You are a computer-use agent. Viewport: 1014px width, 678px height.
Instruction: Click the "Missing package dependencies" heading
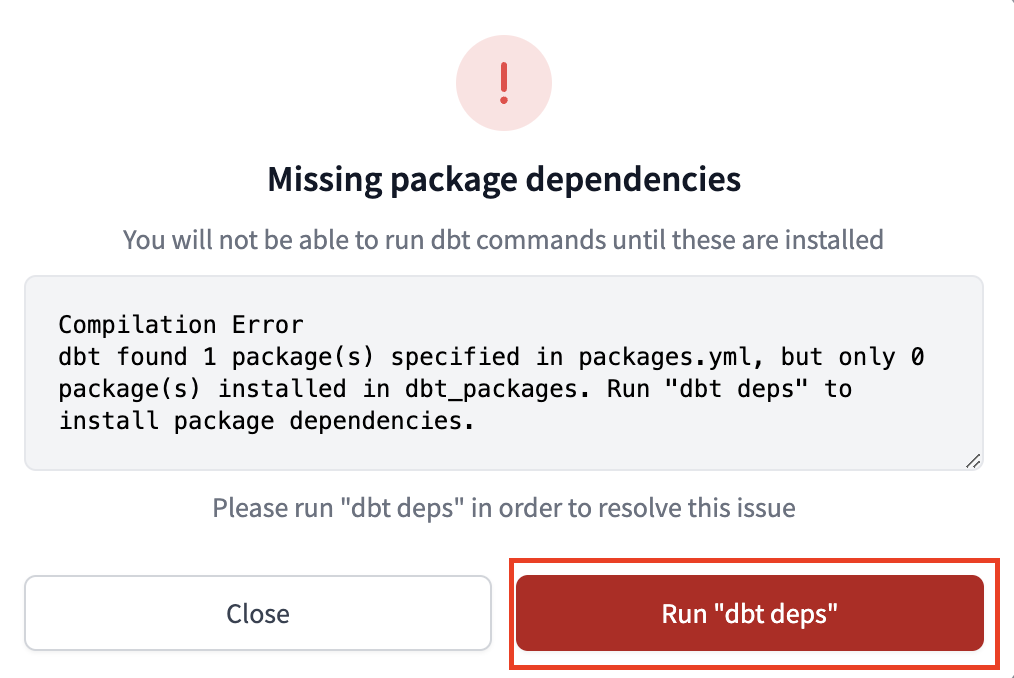[x=504, y=180]
